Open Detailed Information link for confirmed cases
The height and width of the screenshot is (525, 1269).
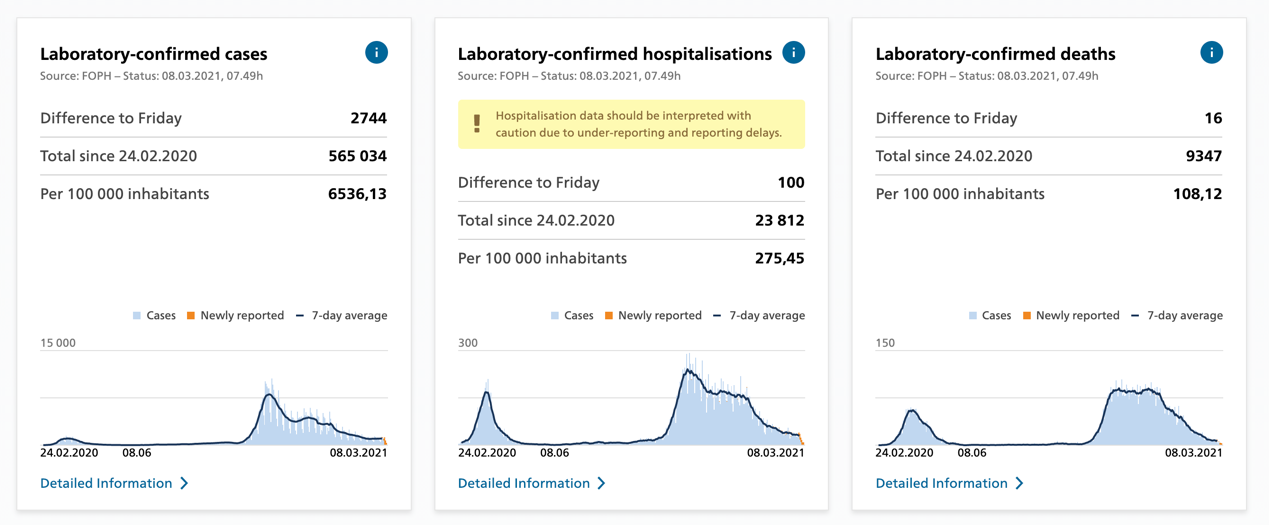click(x=106, y=483)
